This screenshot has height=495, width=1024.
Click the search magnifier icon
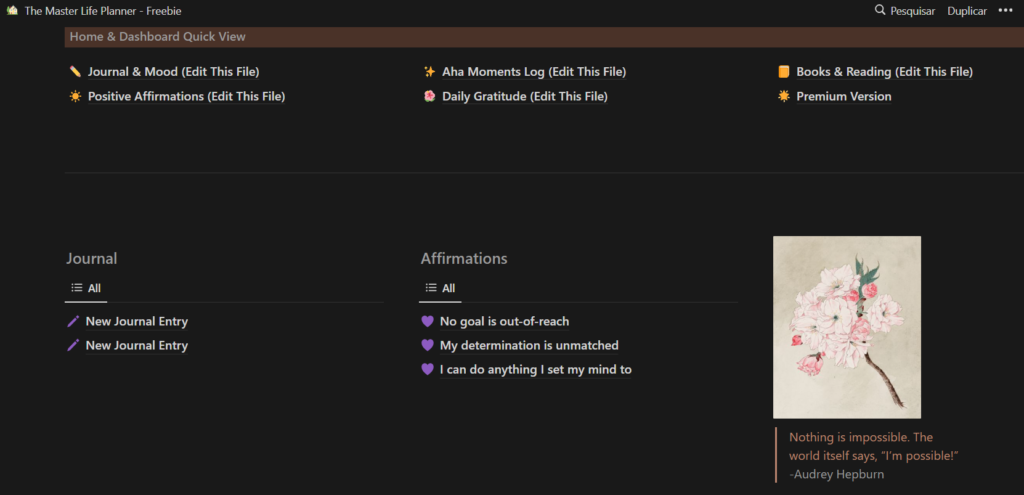point(880,11)
